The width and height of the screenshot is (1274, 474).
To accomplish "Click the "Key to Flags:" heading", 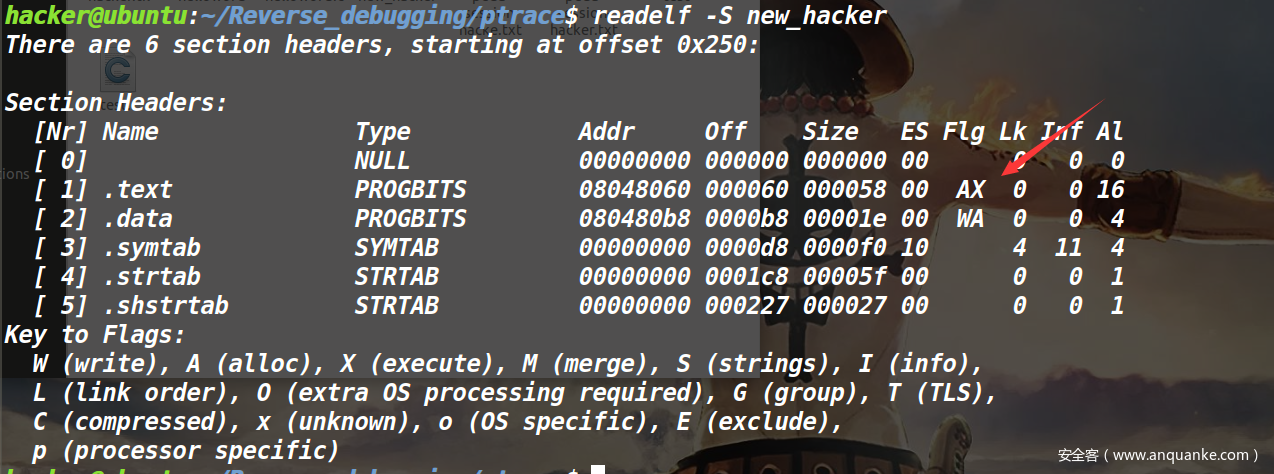I will [95, 335].
